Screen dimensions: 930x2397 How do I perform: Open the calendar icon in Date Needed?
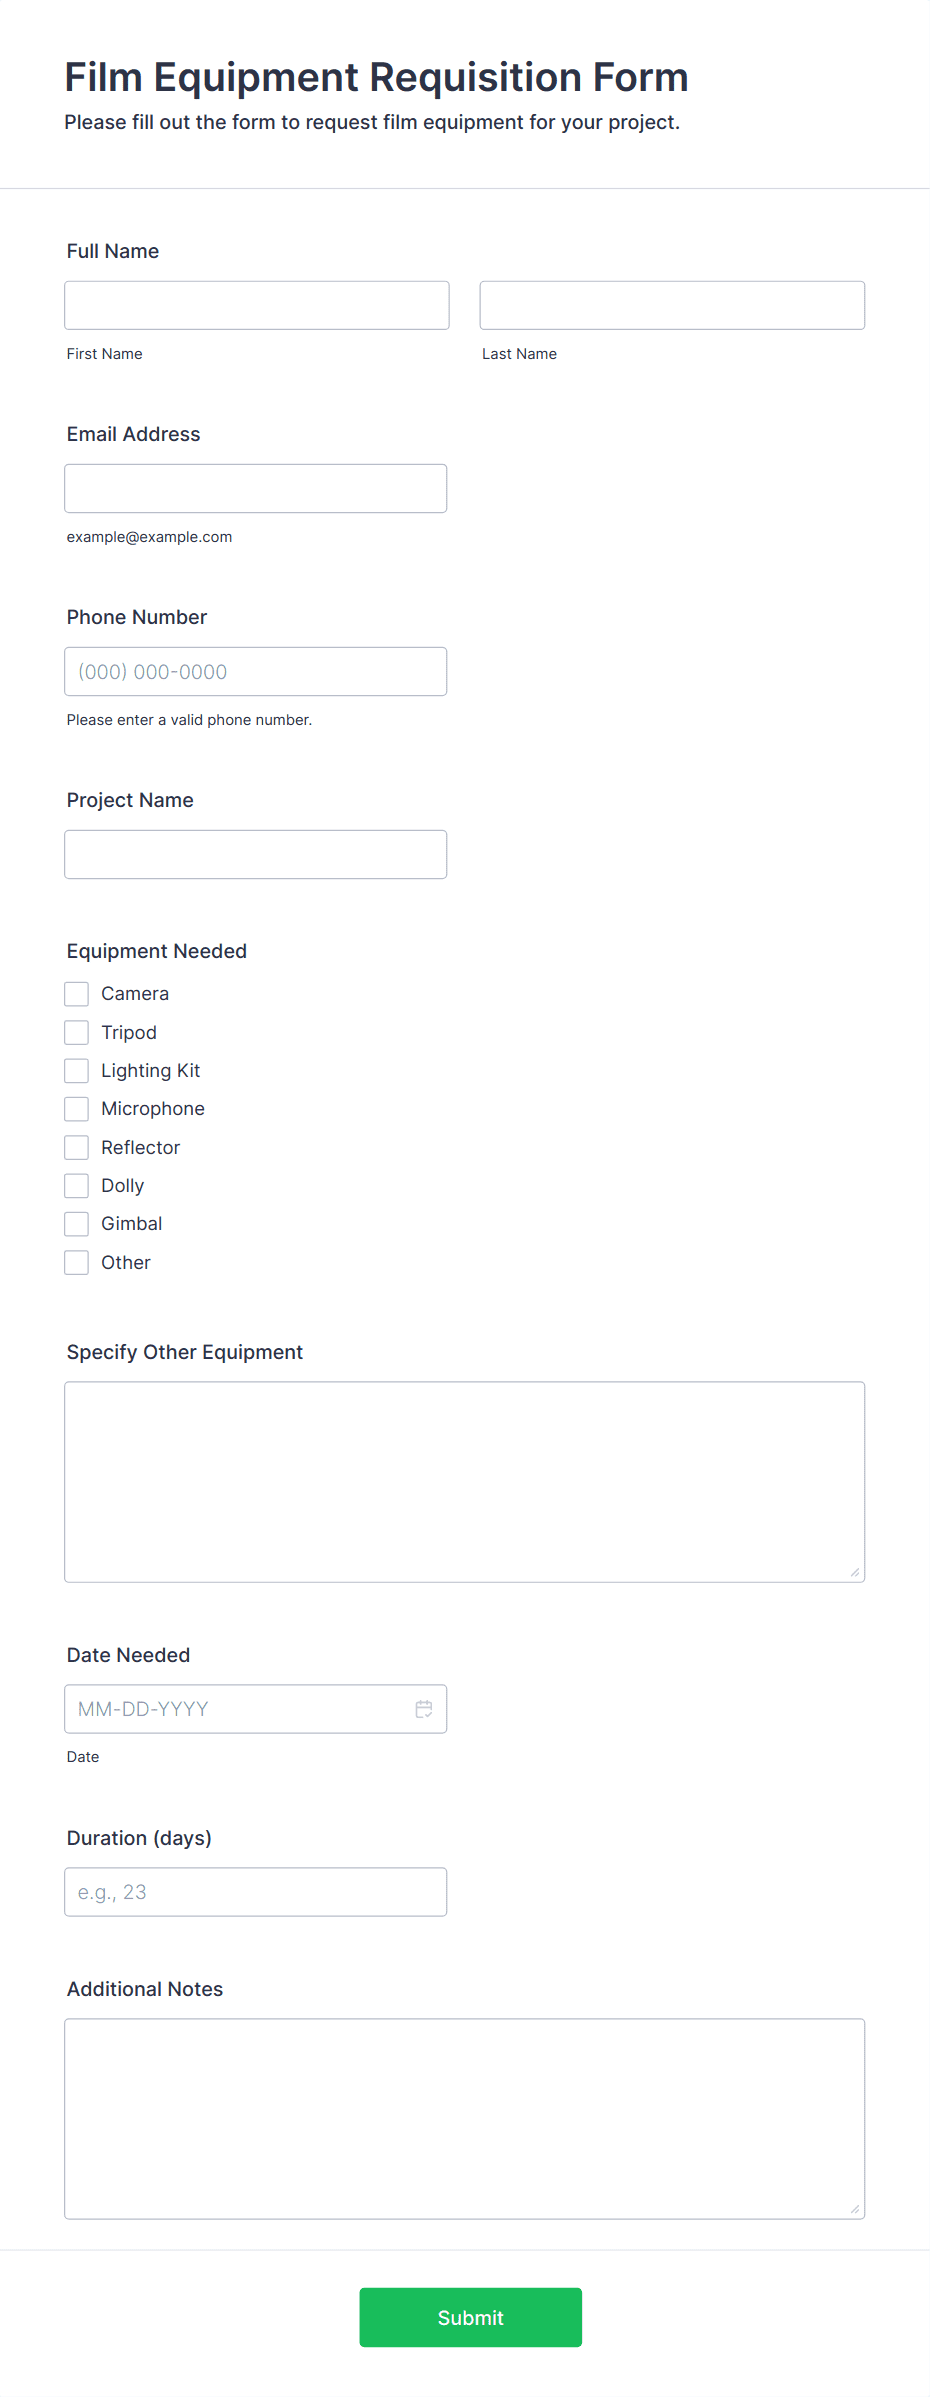(424, 1709)
